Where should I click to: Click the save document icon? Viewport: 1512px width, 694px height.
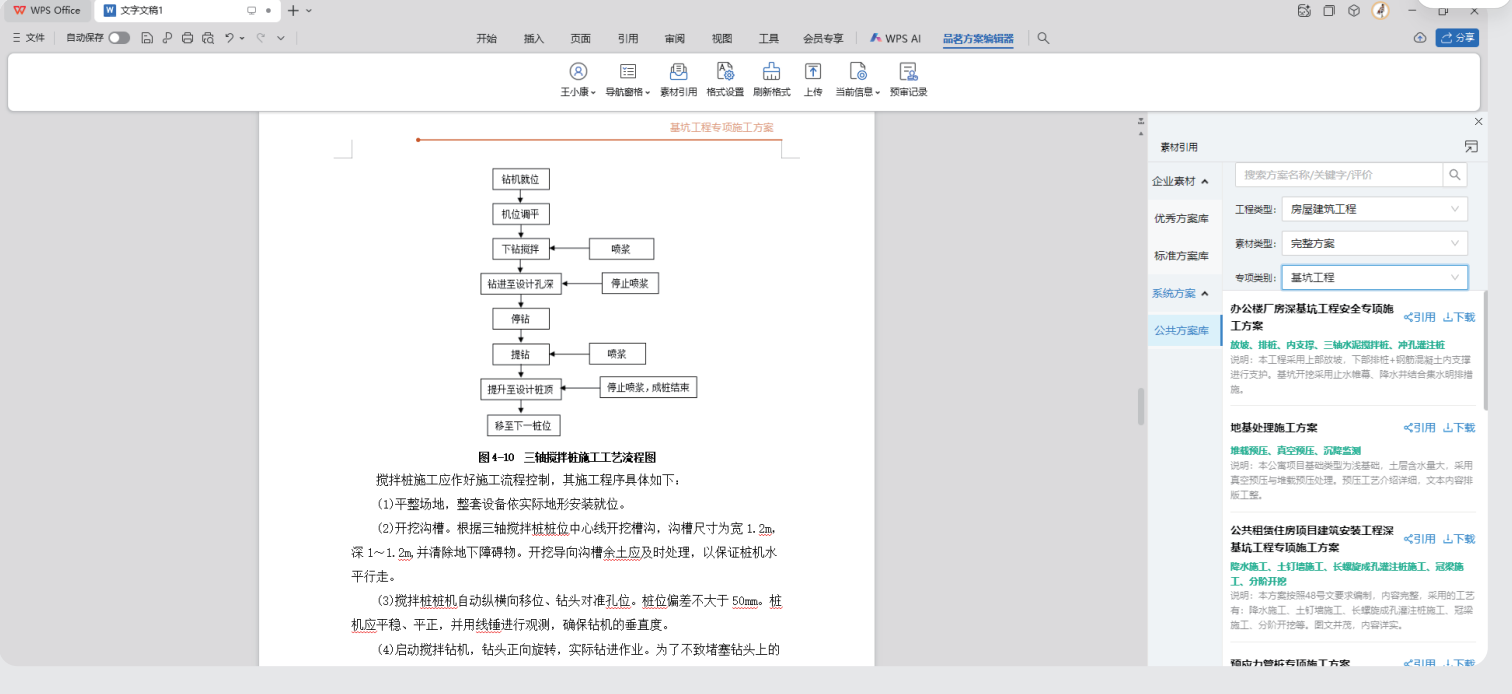click(x=147, y=38)
